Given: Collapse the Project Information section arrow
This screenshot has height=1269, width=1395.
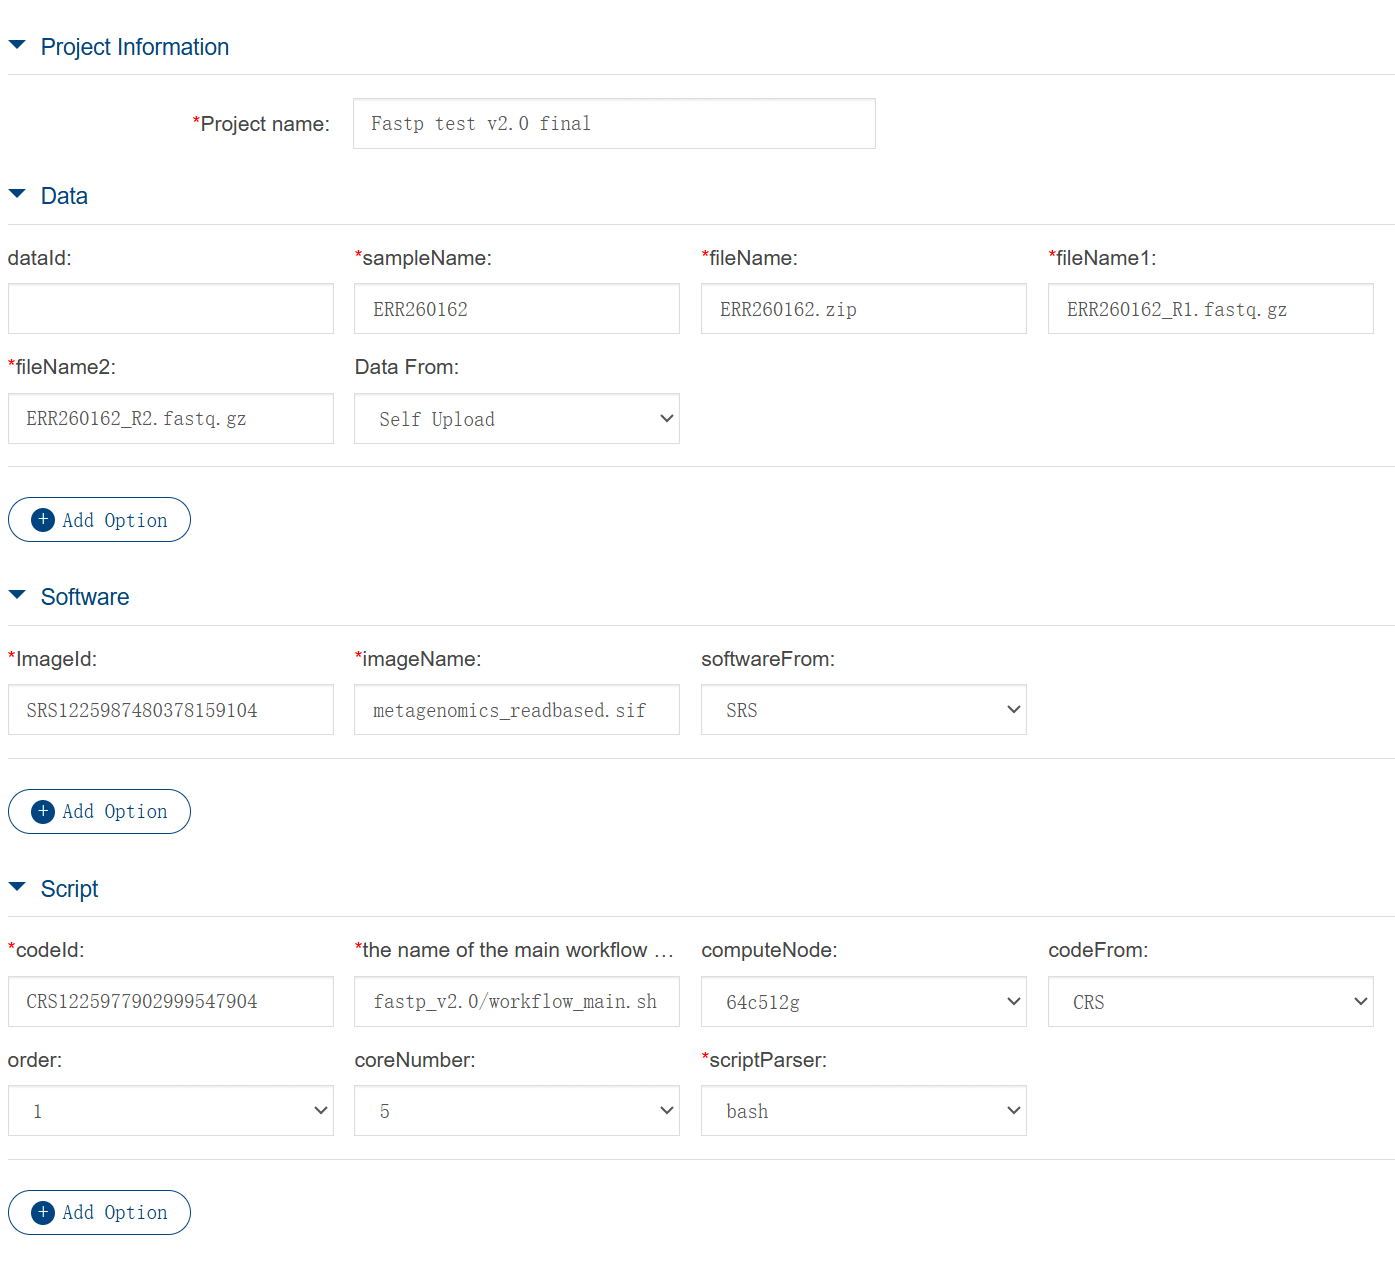Looking at the screenshot, I should [x=17, y=45].
